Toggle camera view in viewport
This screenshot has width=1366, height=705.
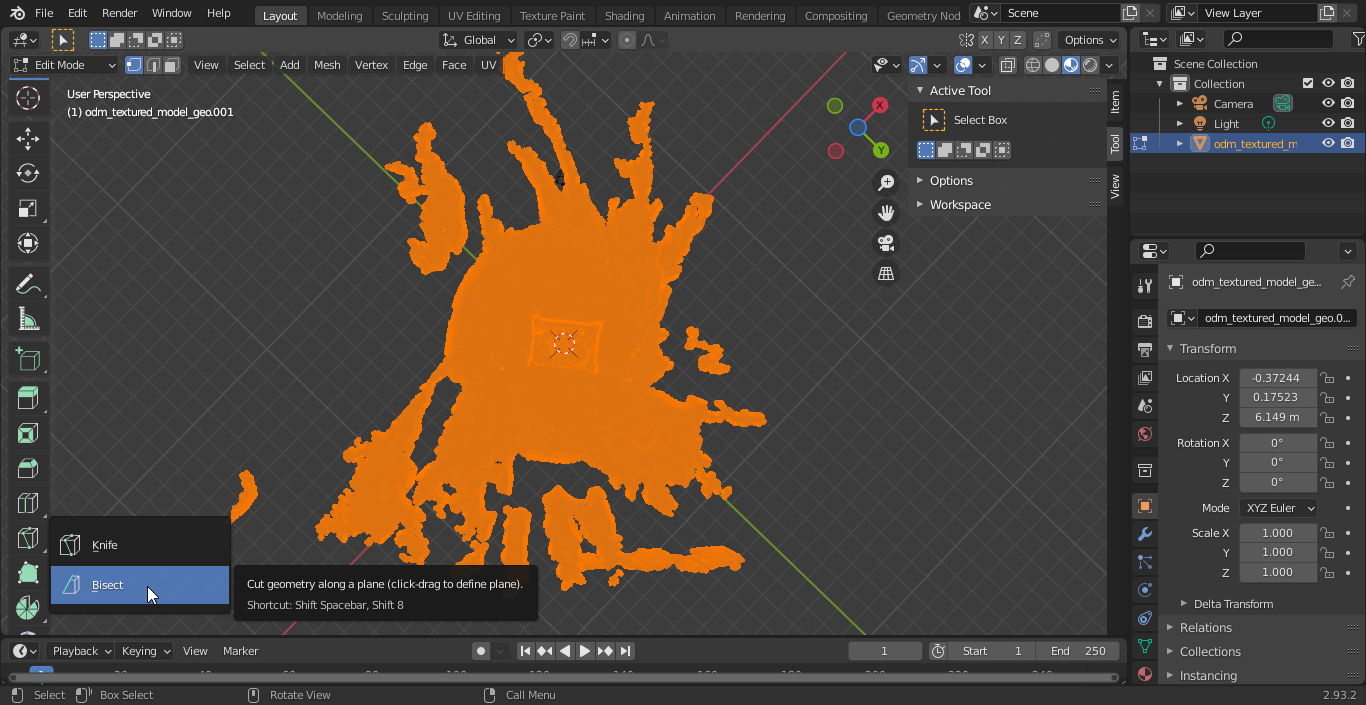pos(886,243)
